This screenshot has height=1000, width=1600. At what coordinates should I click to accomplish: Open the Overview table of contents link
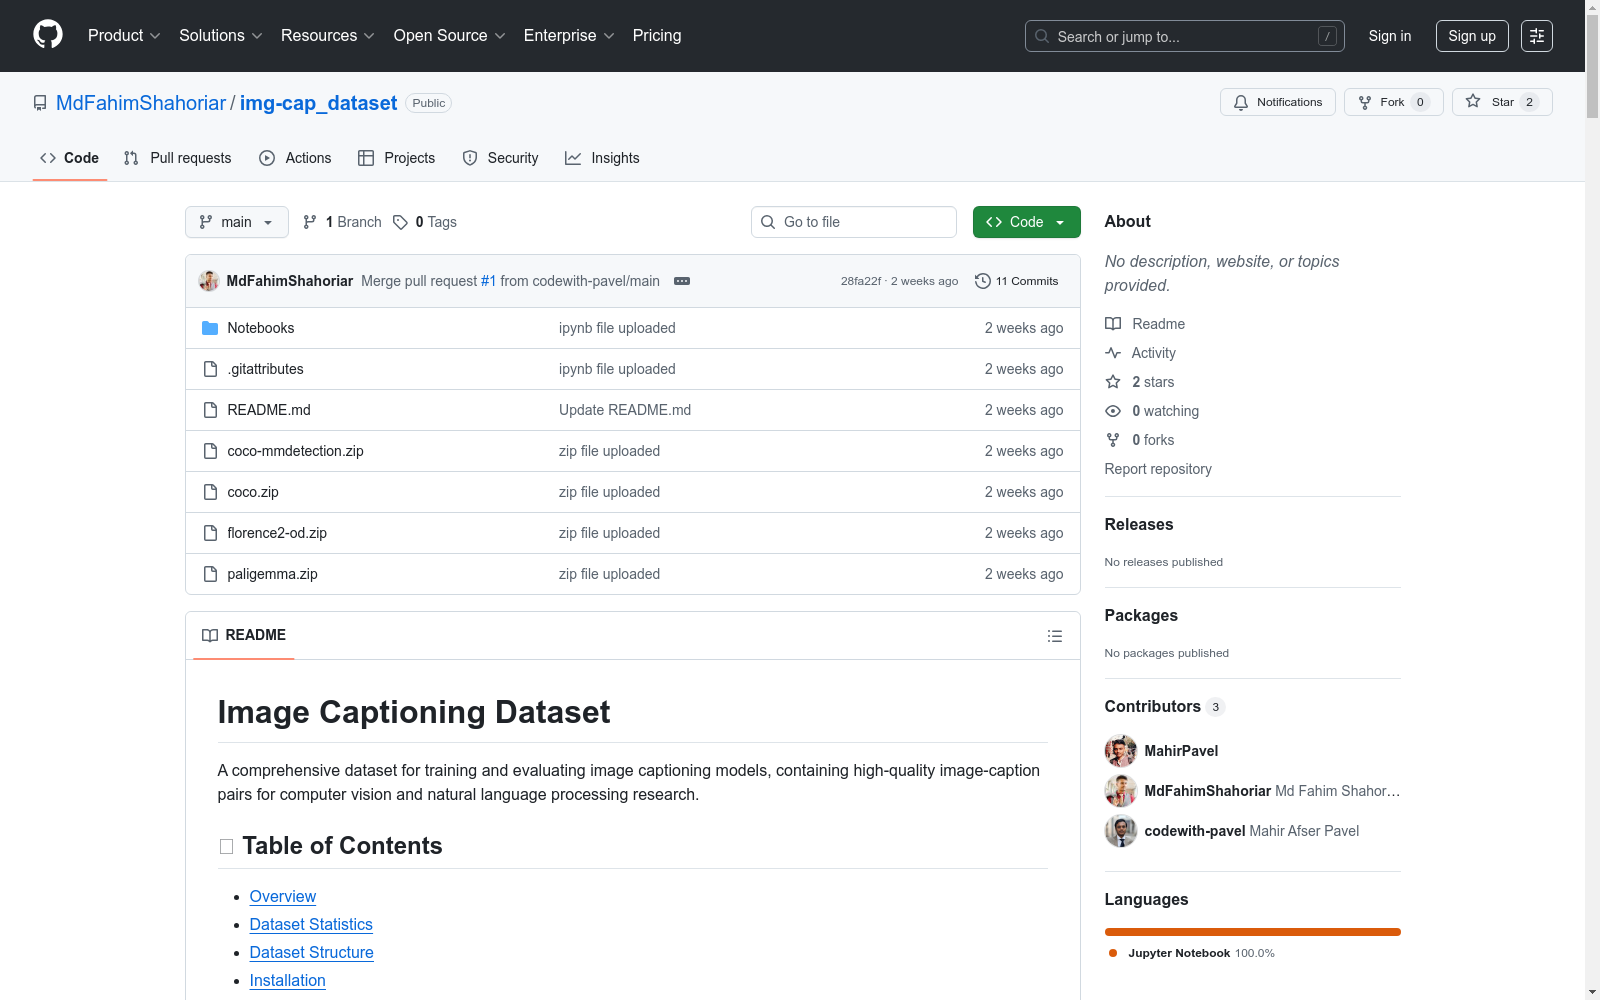pyautogui.click(x=283, y=897)
